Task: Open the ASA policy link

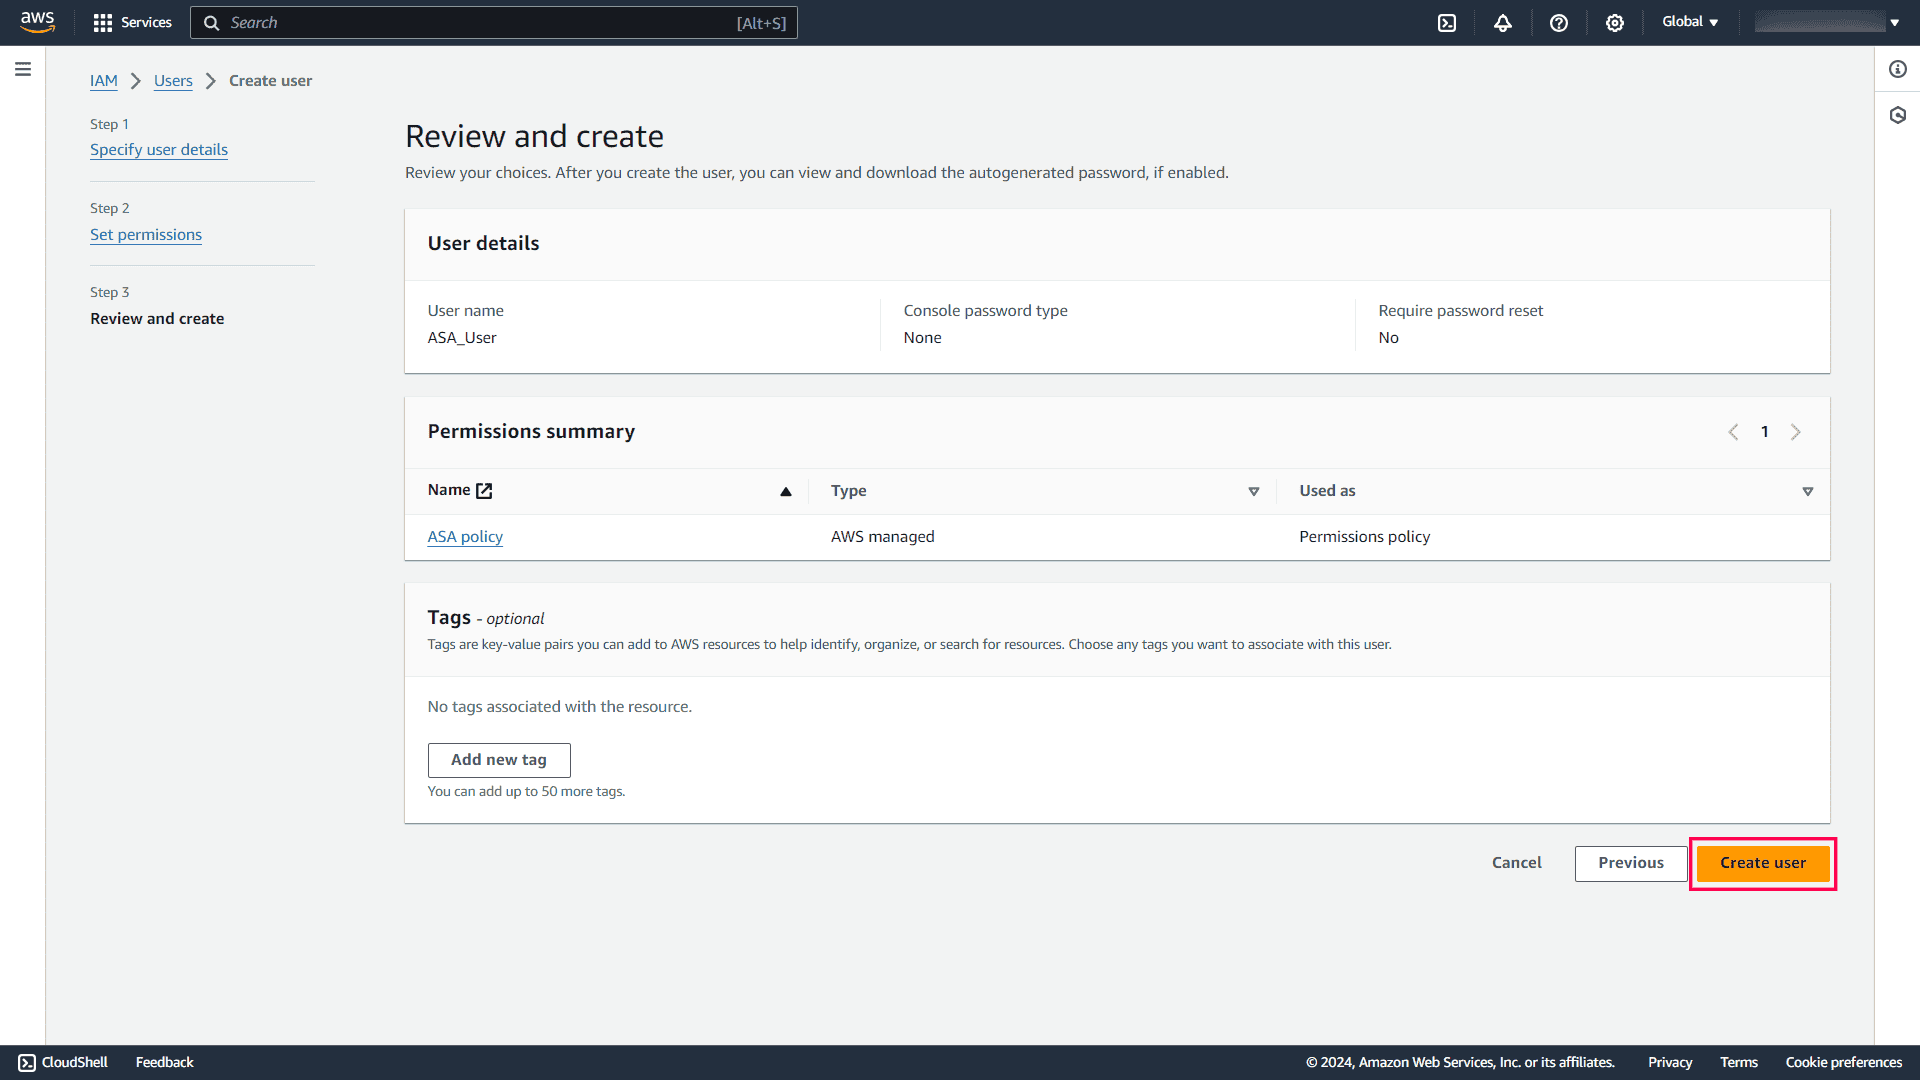Action: pos(465,536)
